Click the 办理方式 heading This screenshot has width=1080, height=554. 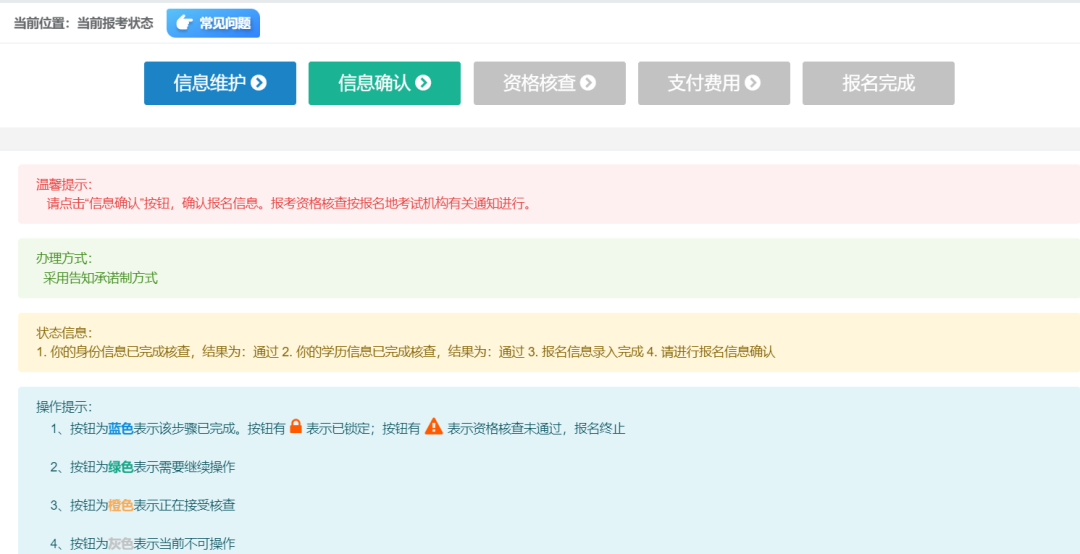click(x=64, y=258)
